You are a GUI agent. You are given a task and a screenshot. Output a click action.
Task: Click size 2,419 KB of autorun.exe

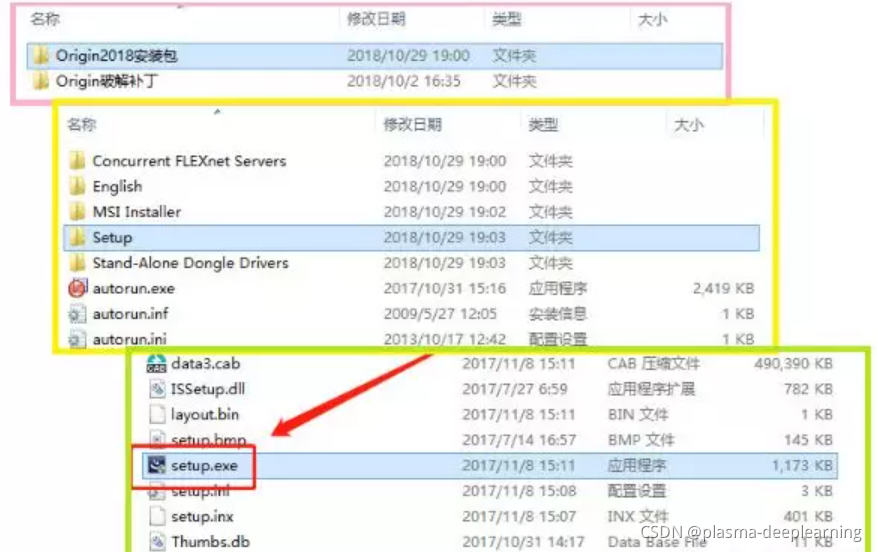pos(723,288)
